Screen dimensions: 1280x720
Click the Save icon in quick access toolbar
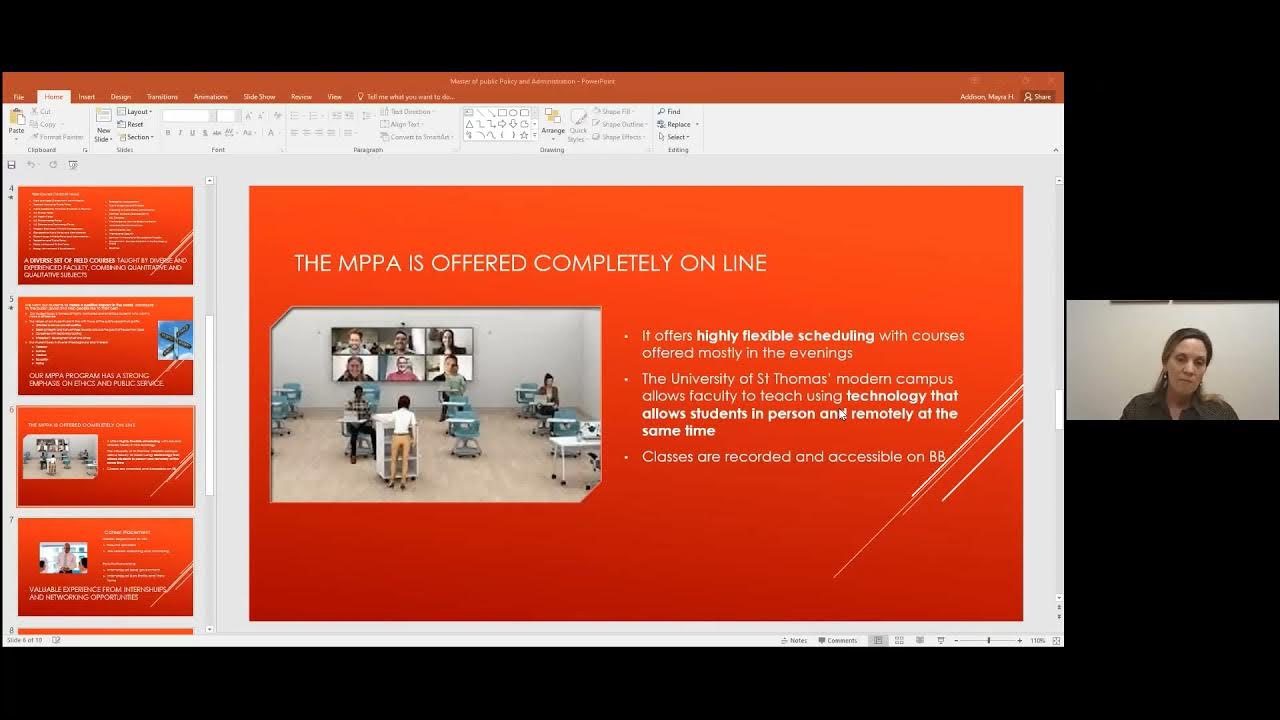[11, 165]
